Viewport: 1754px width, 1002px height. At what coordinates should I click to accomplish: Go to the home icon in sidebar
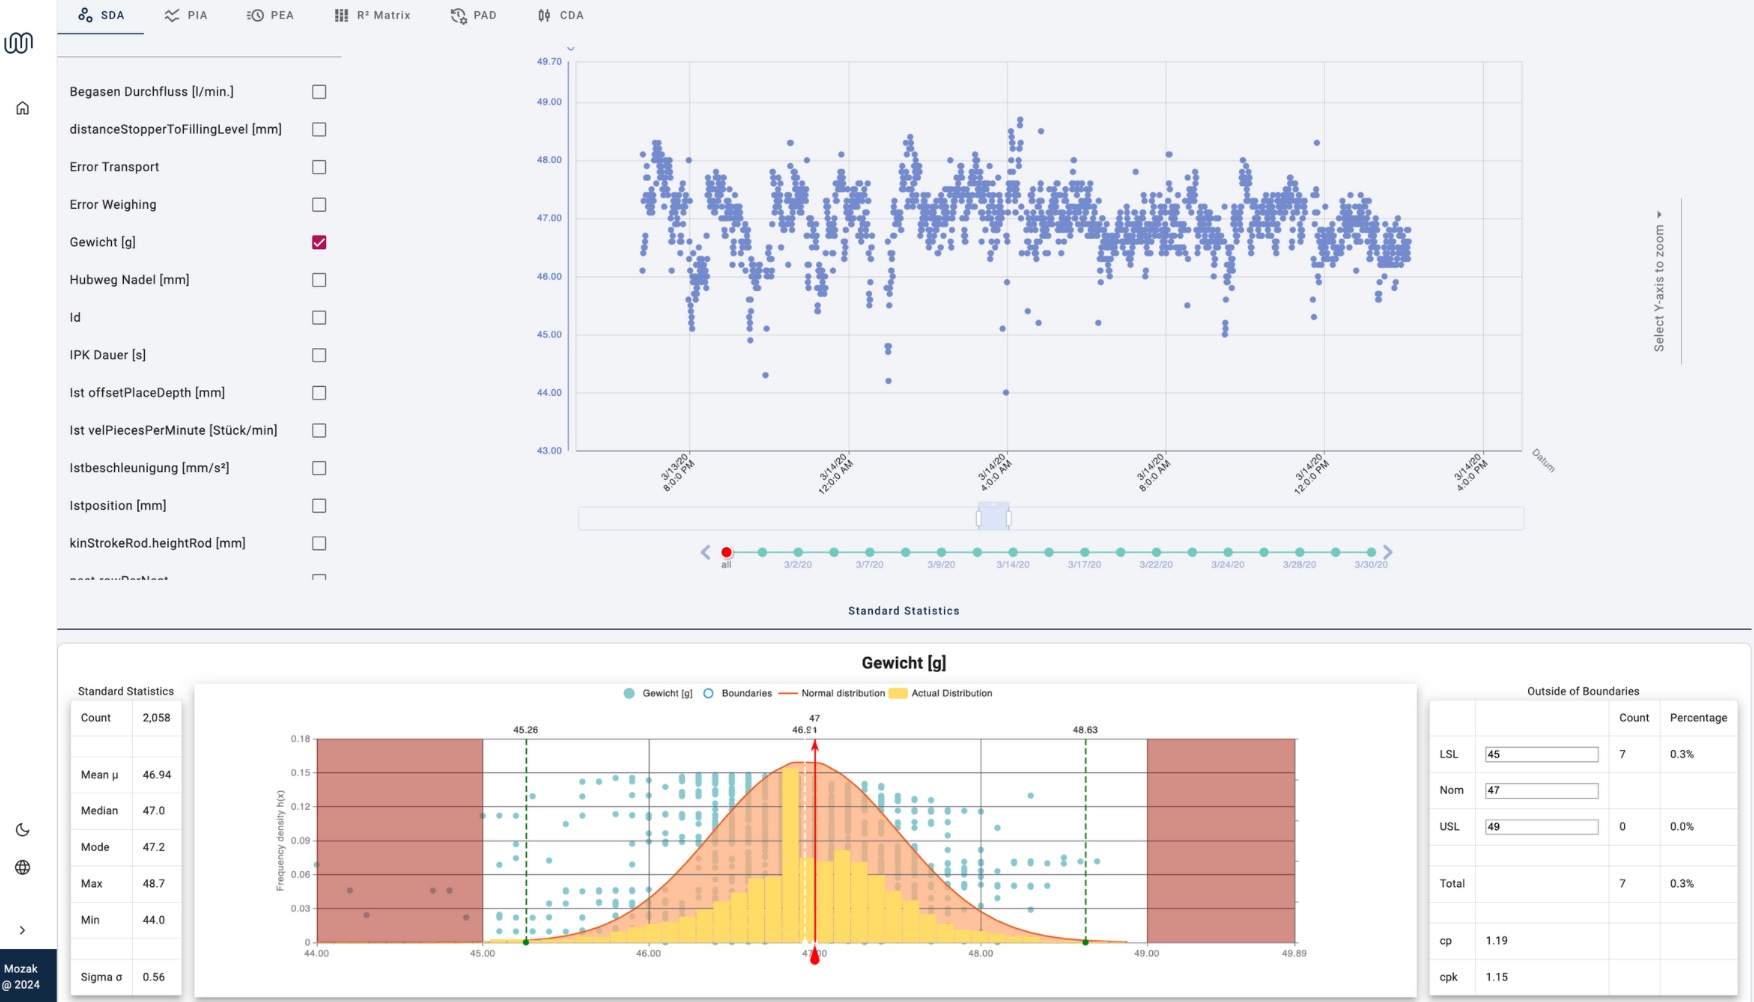tap(22, 108)
